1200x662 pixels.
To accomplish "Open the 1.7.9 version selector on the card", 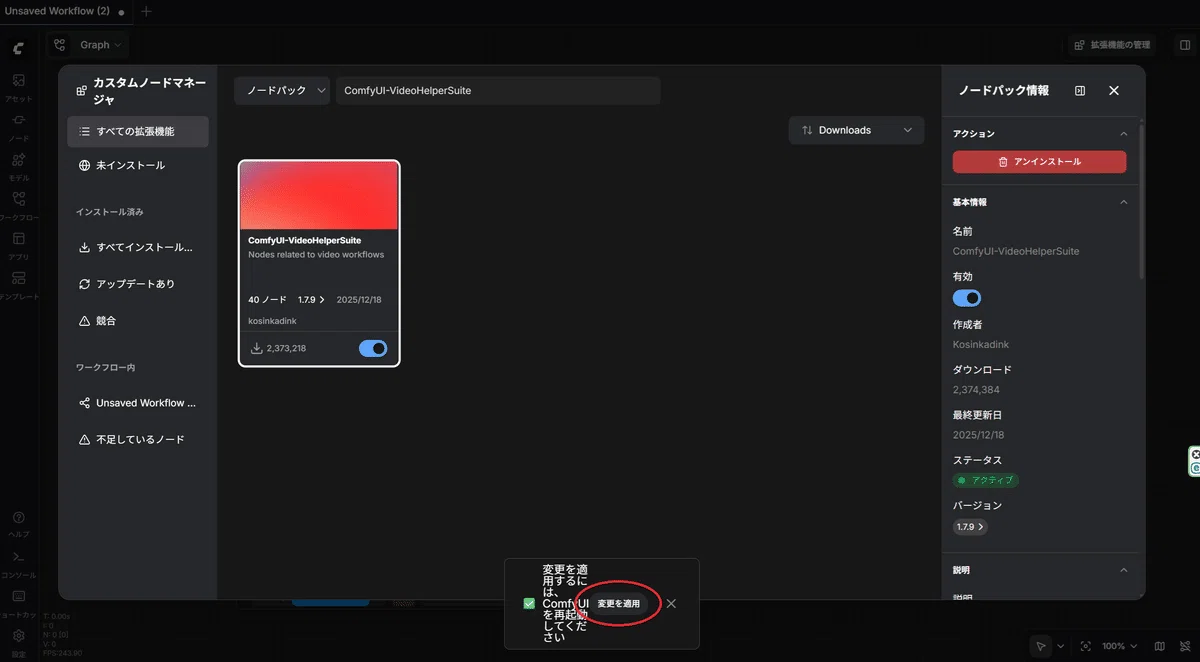I will (x=311, y=300).
